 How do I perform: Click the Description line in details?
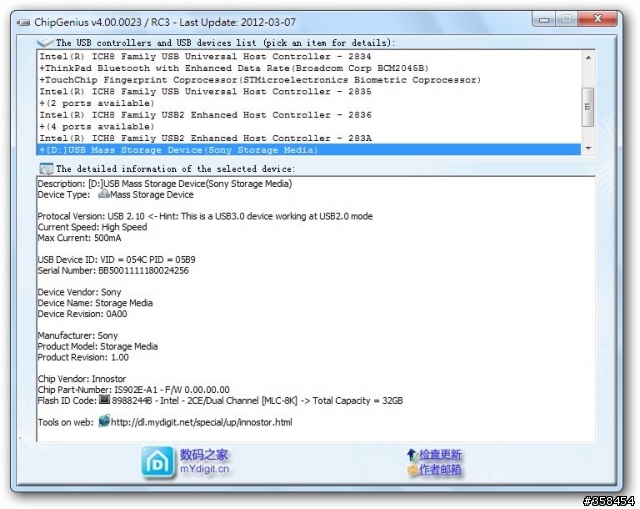[165, 184]
